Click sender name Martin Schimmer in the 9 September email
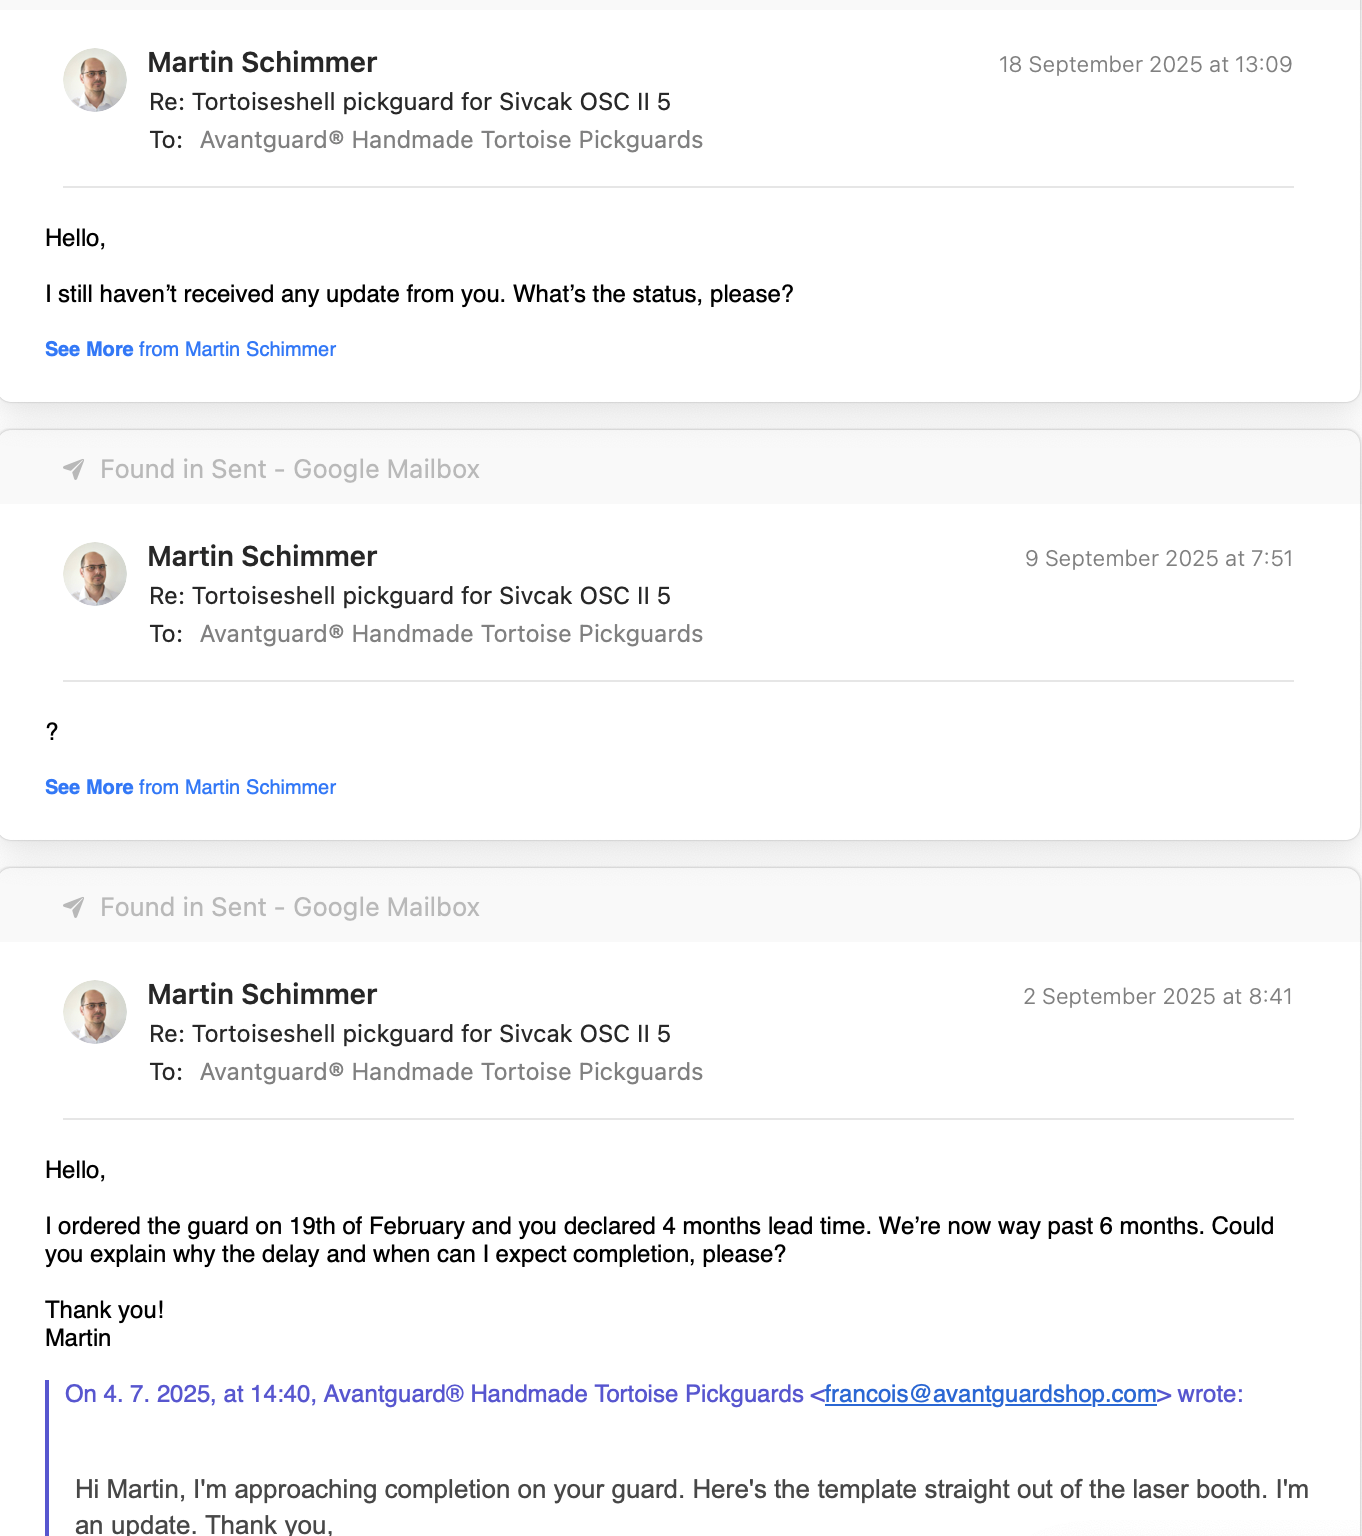Viewport: 1362px width, 1536px height. (x=262, y=556)
